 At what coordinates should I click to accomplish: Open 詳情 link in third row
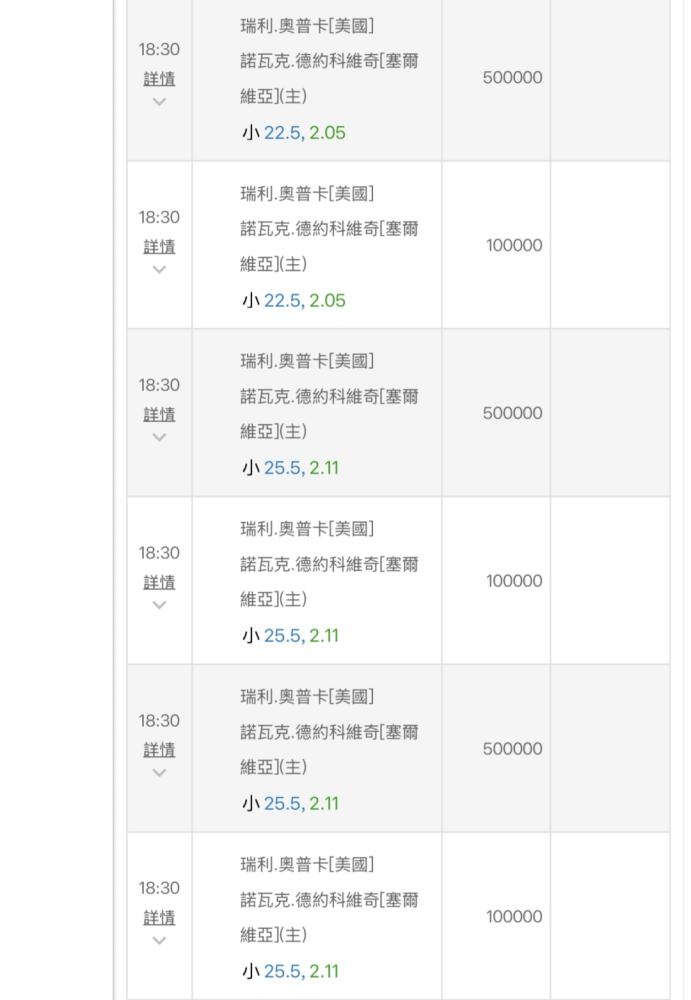coord(159,415)
